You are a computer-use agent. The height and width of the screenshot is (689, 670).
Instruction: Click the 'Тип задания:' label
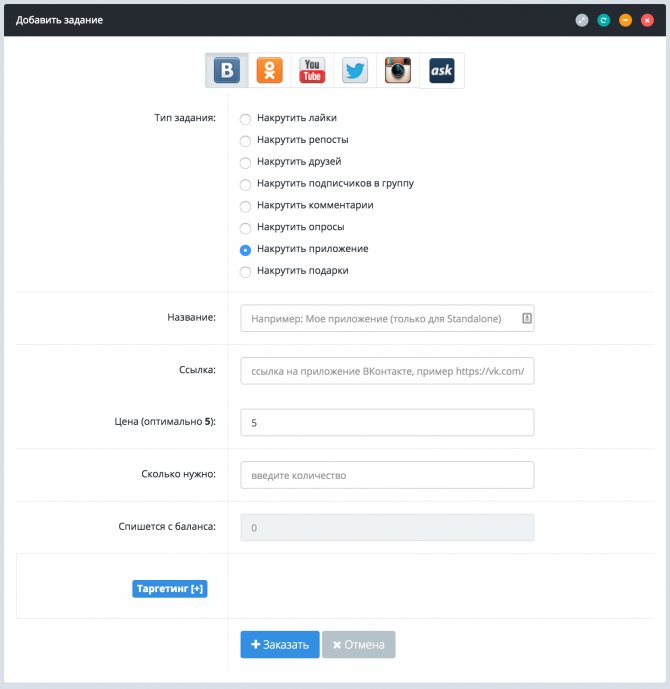tap(185, 118)
